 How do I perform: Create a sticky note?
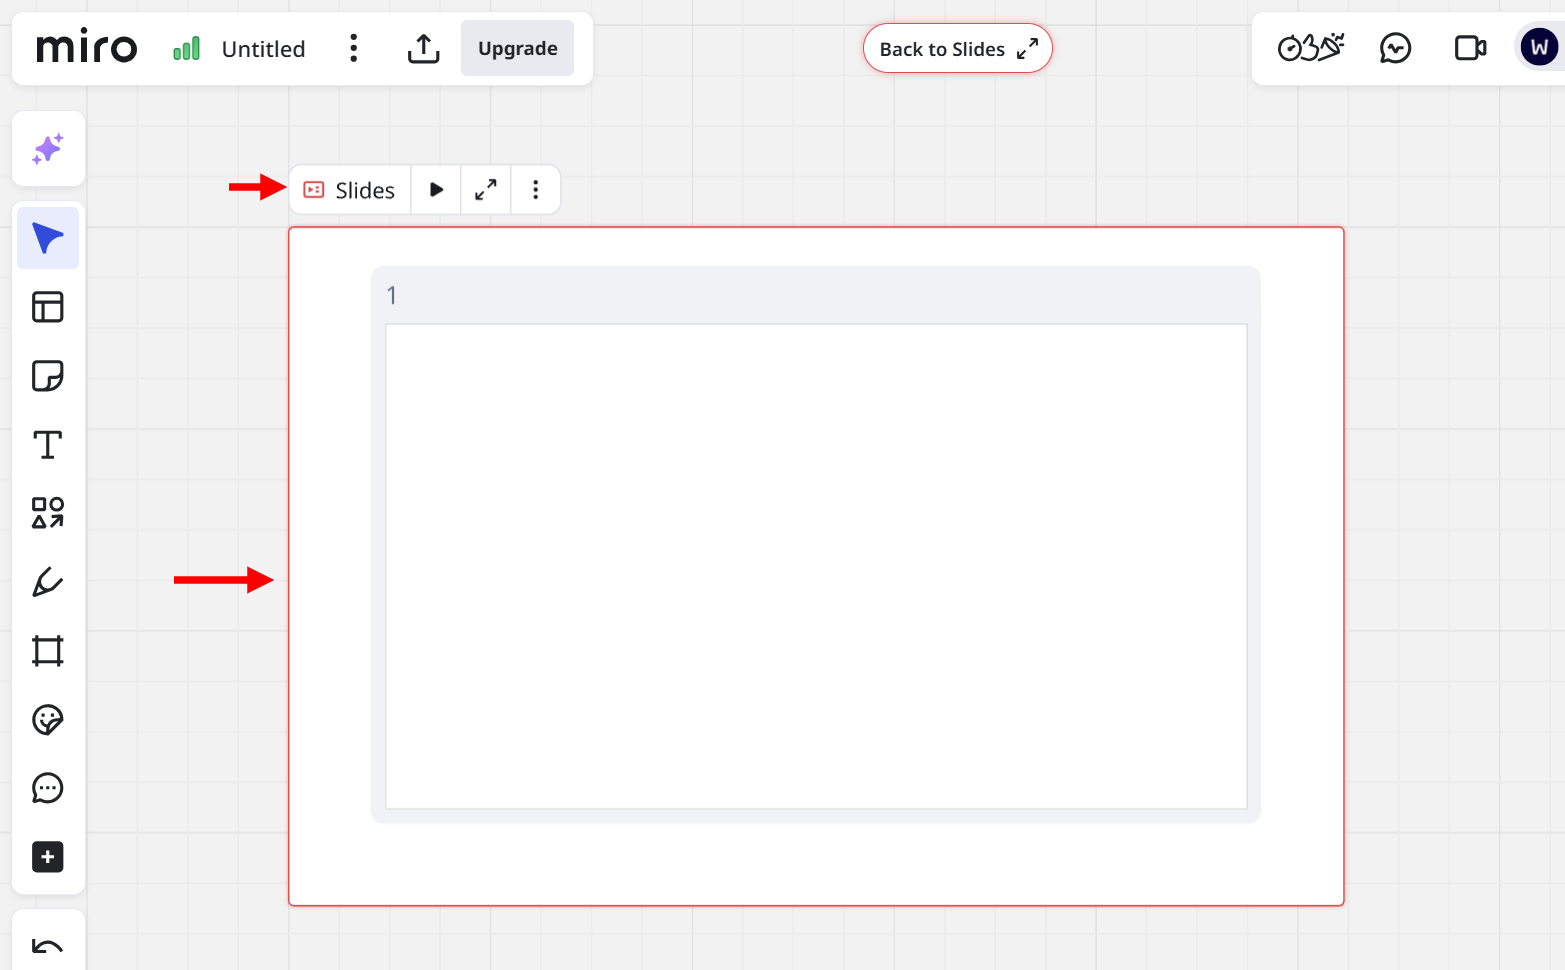click(47, 375)
